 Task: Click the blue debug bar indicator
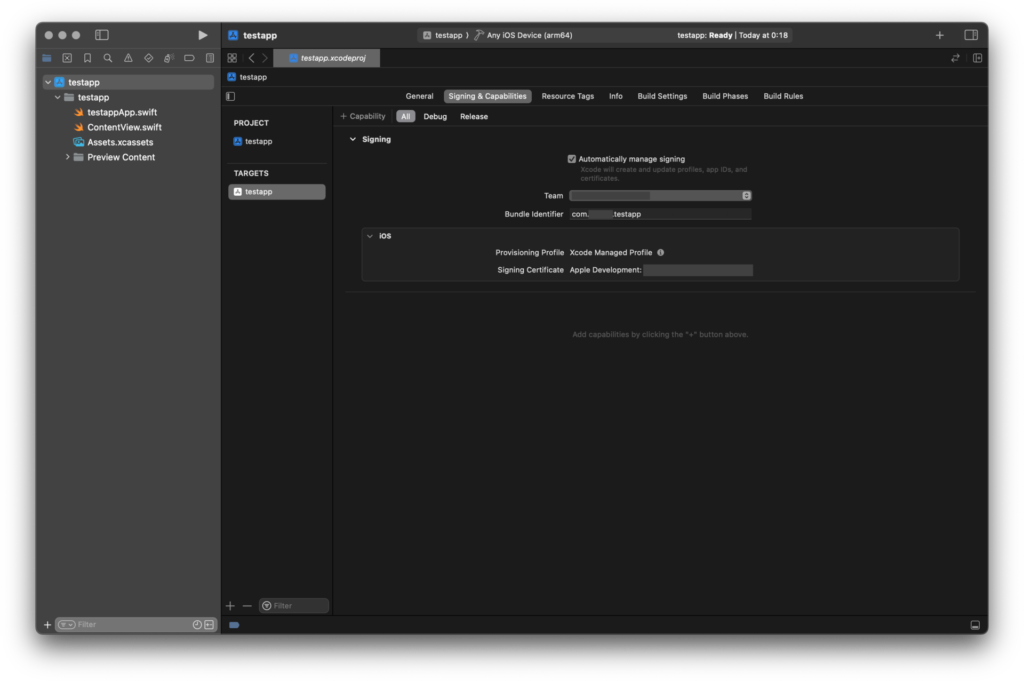click(234, 625)
